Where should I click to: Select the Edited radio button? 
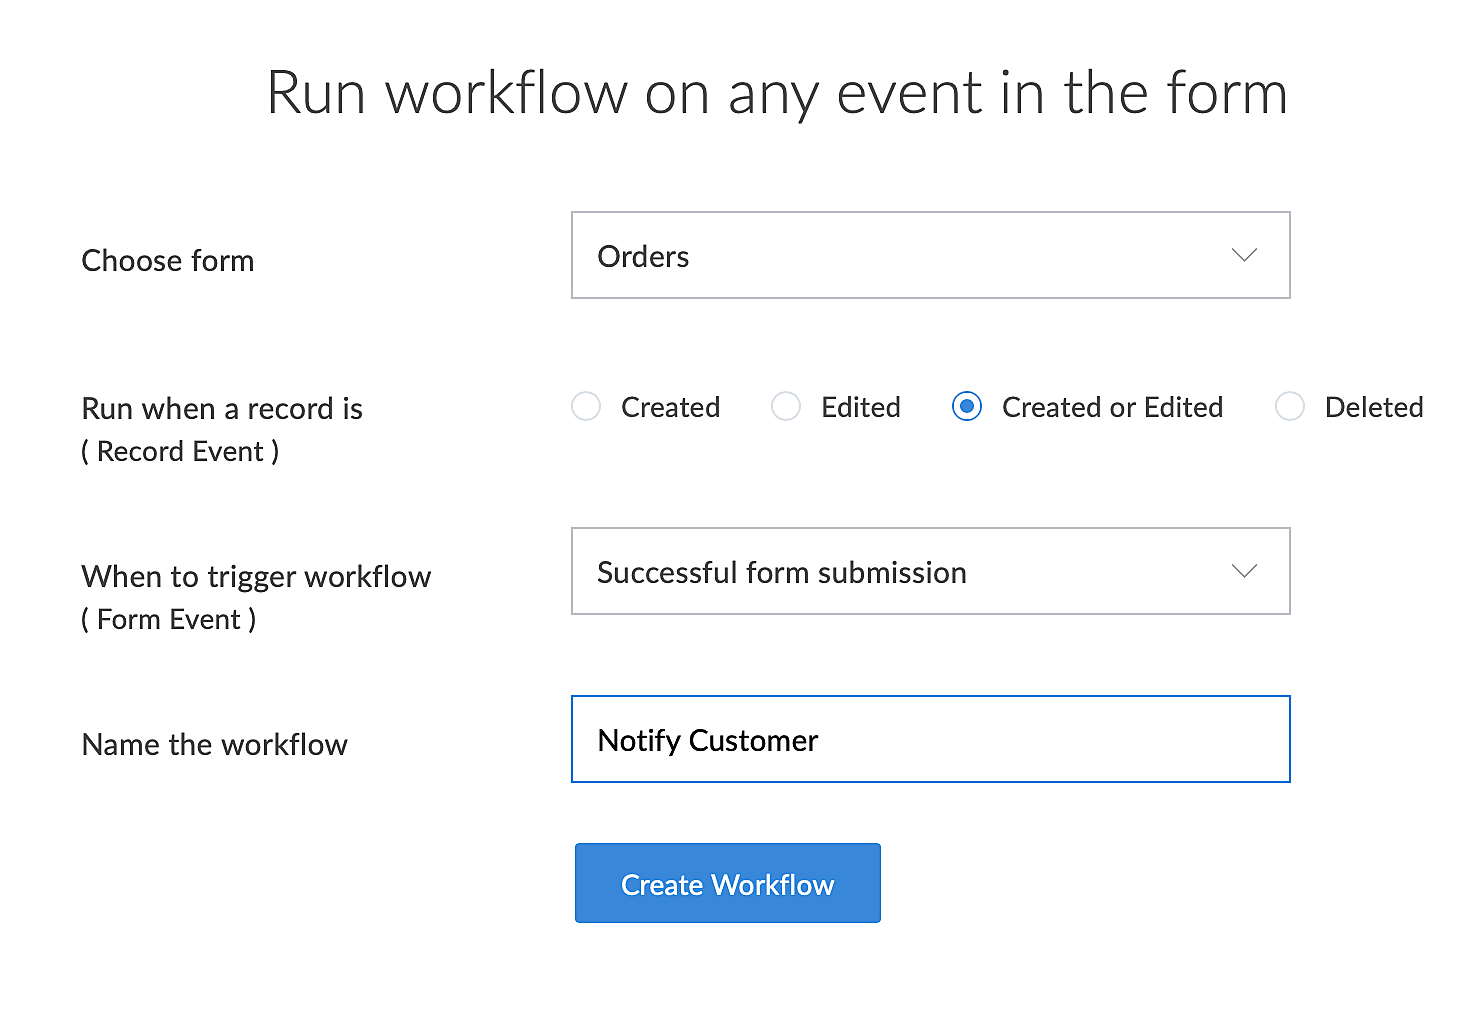click(786, 407)
